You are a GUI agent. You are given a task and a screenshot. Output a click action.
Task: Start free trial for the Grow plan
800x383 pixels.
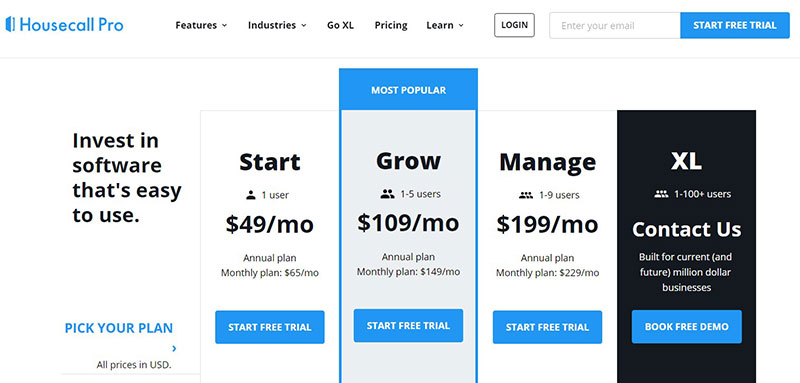tap(409, 325)
